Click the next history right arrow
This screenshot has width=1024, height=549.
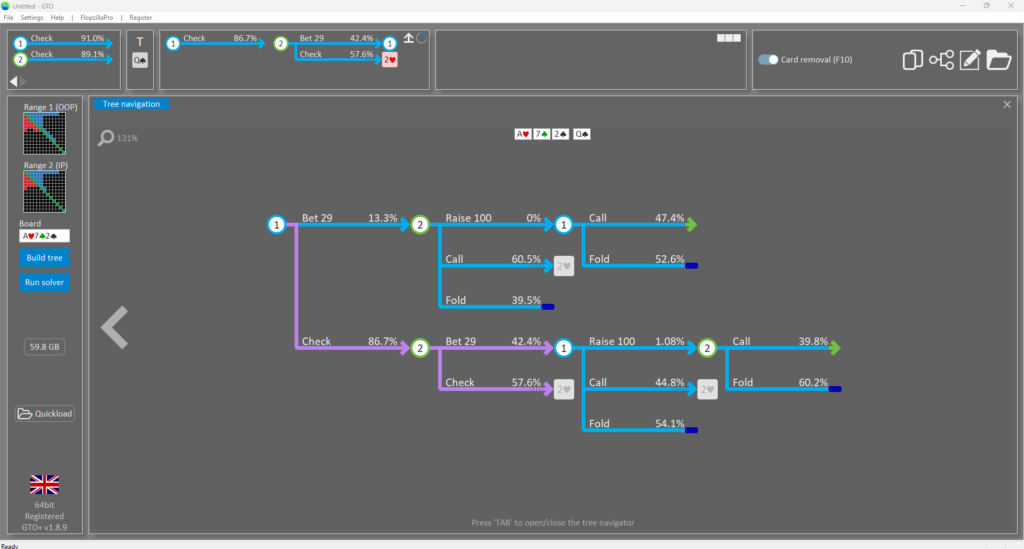point(24,82)
